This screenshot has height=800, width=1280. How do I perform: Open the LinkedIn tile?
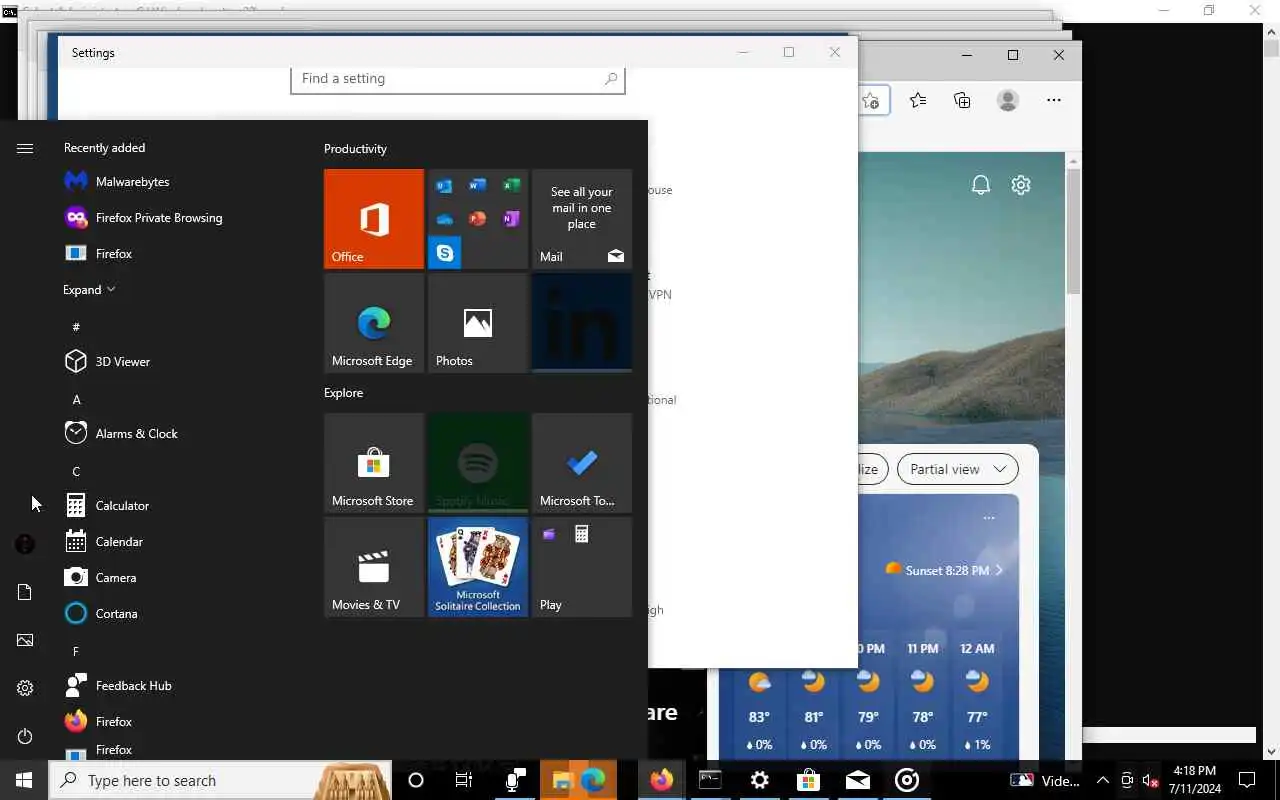582,323
